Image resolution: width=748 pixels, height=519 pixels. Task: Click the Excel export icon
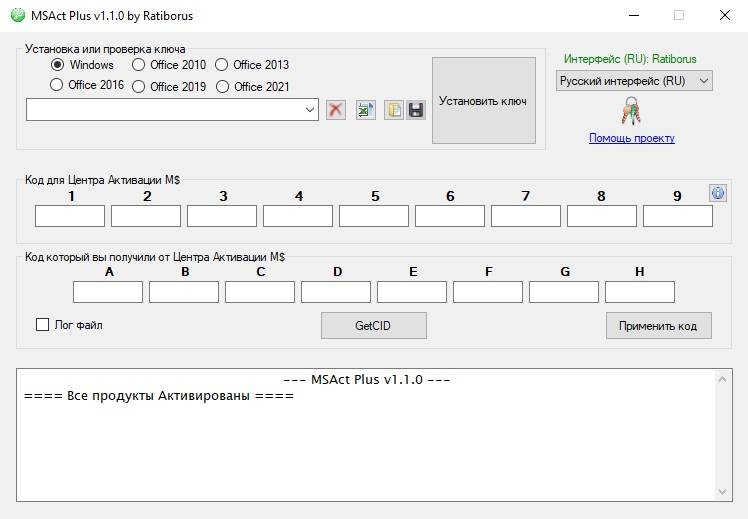[366, 110]
